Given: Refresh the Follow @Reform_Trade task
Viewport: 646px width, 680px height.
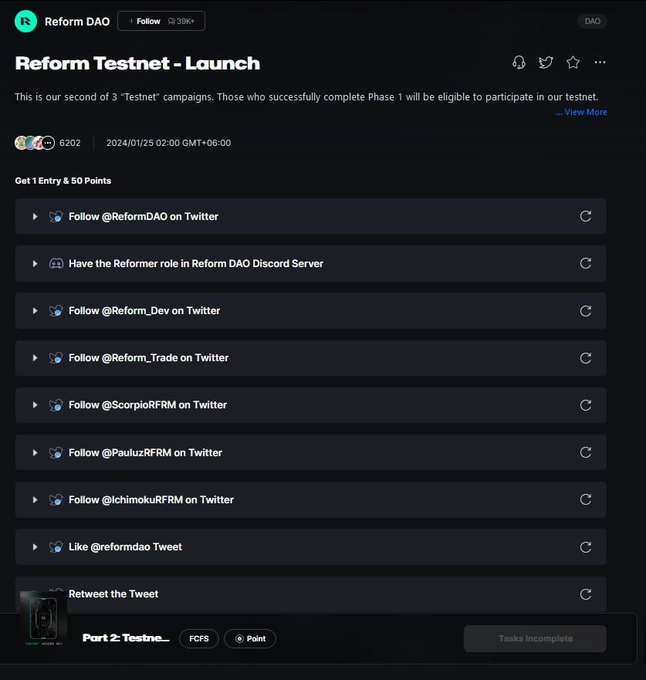Looking at the screenshot, I should 585,358.
